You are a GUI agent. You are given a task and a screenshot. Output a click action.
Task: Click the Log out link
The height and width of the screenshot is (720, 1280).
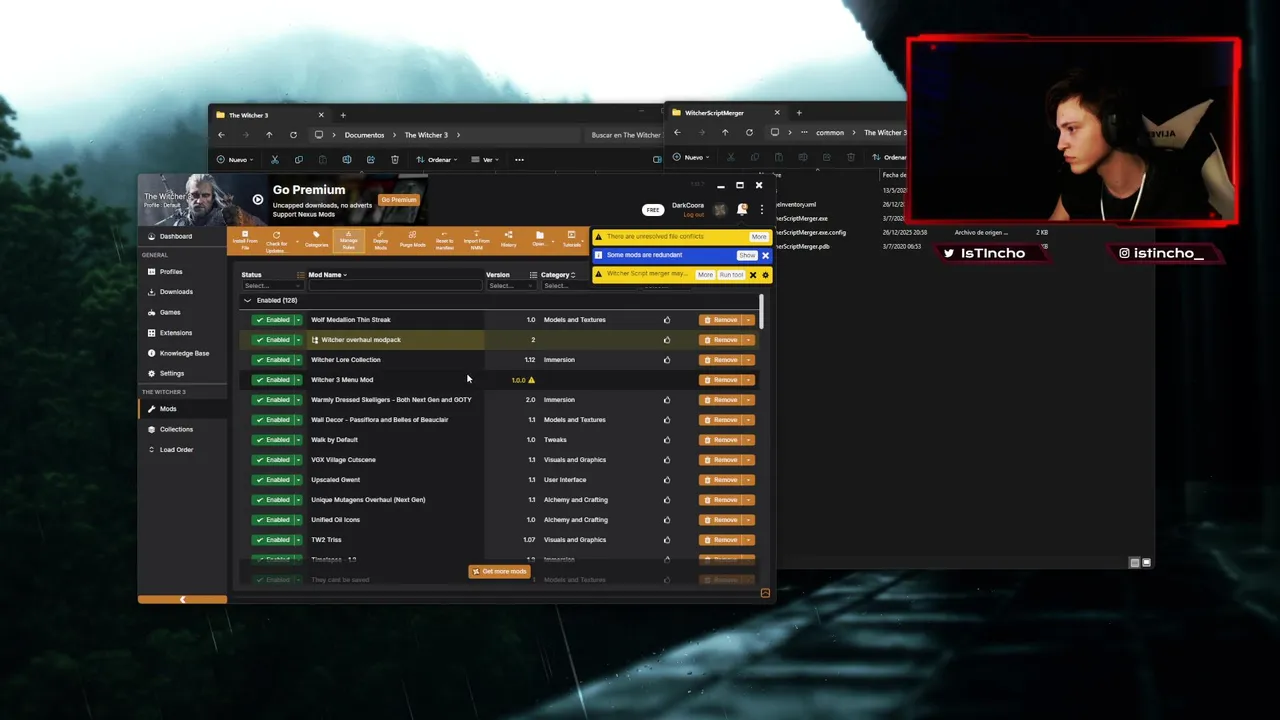[693, 214]
